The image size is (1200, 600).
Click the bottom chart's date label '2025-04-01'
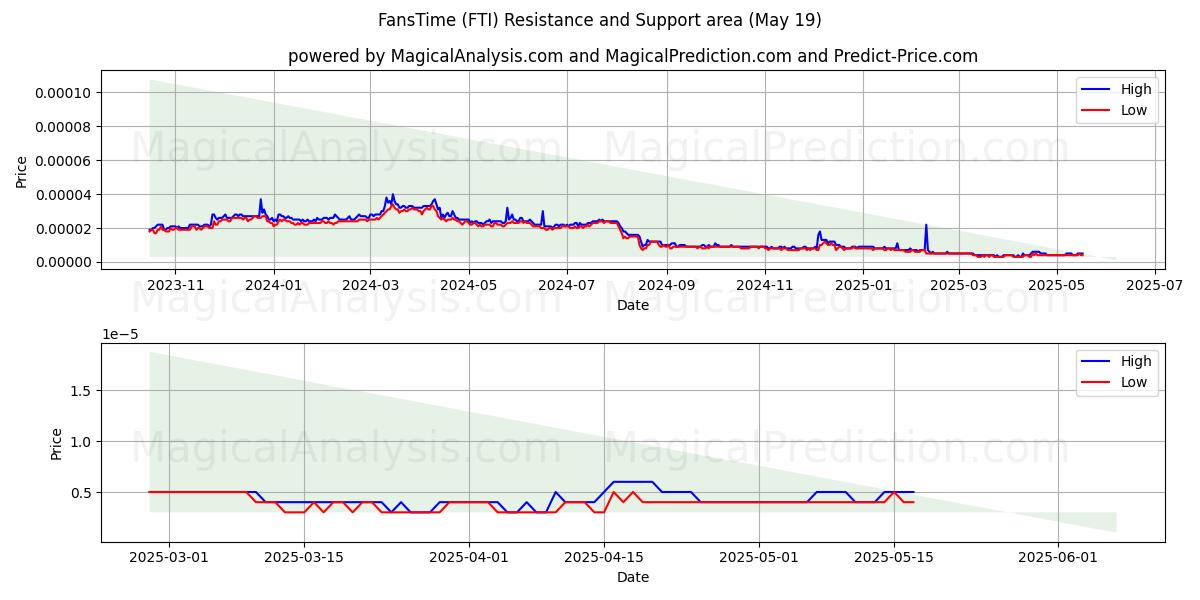pos(470,557)
